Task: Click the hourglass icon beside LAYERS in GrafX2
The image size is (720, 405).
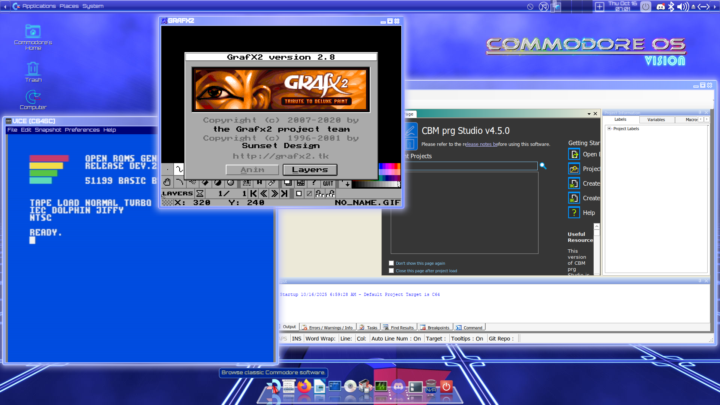Action: click(200, 194)
